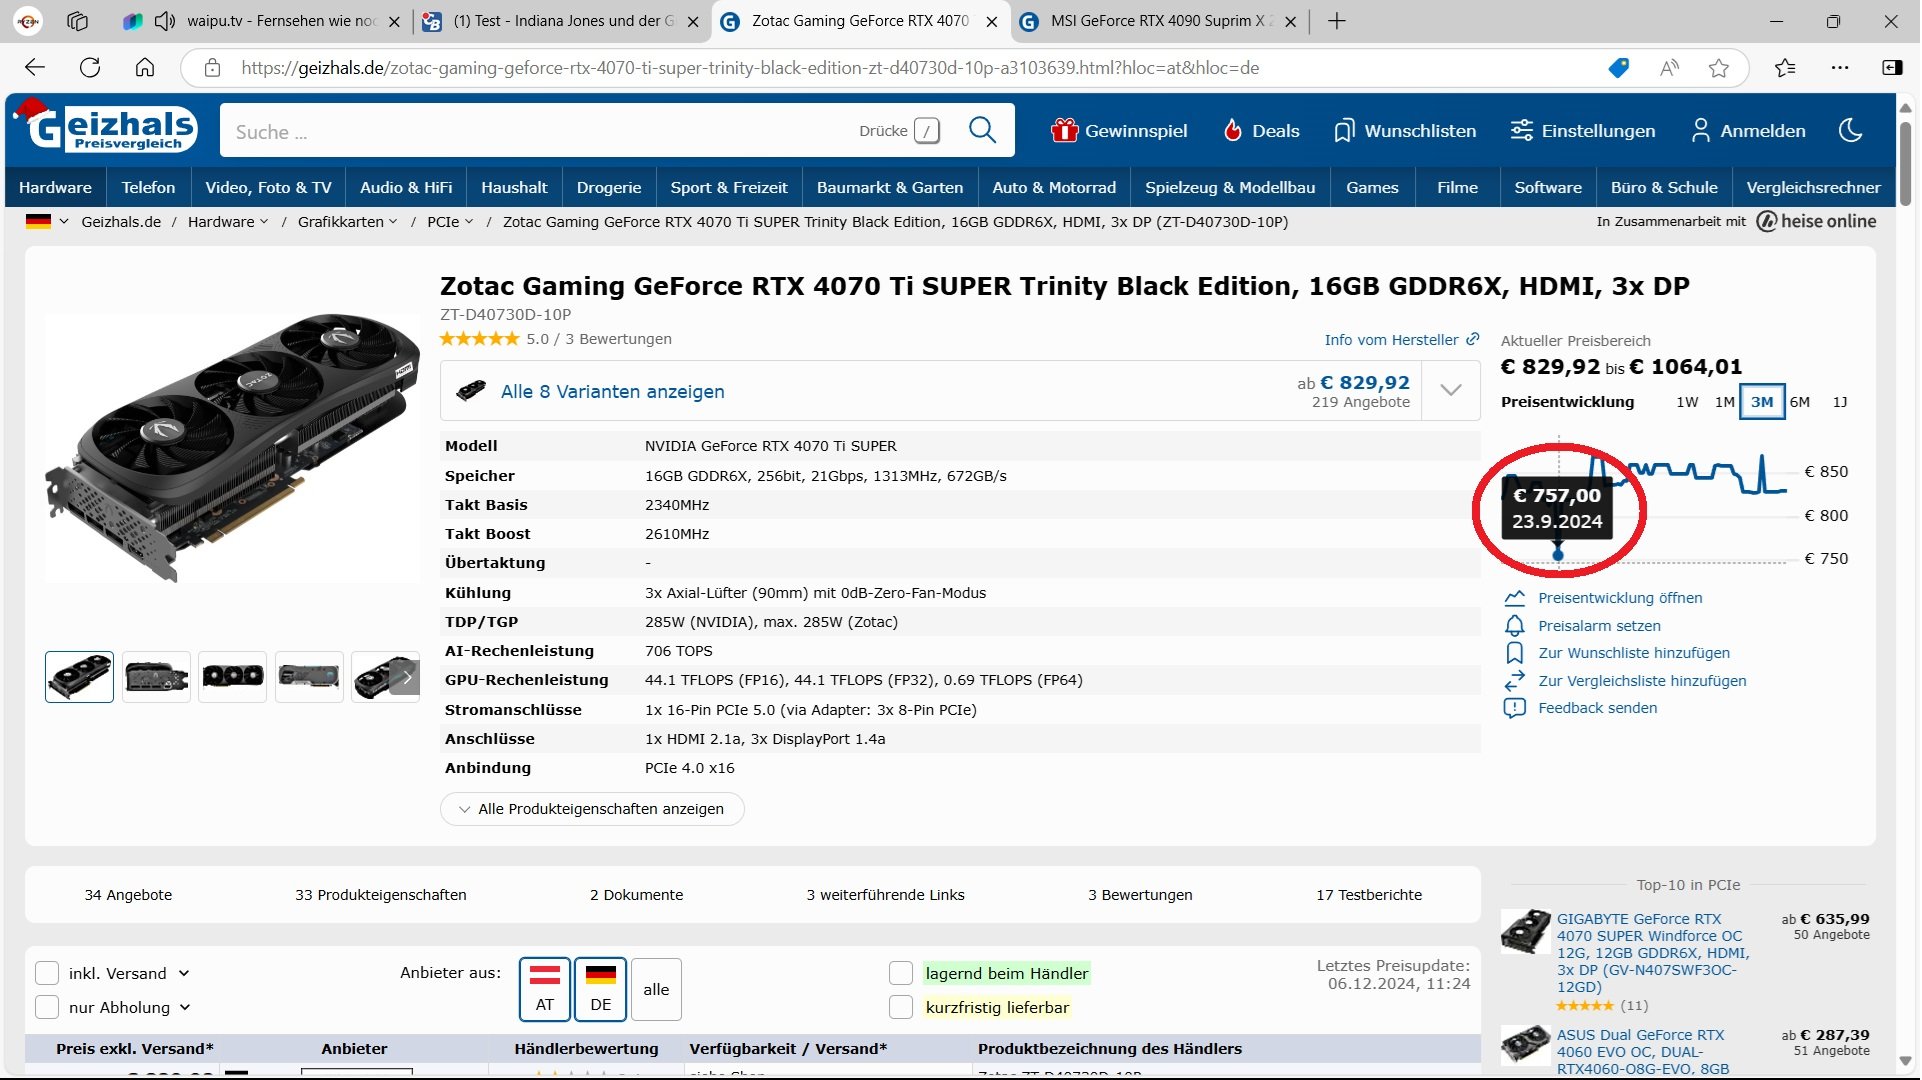Click the search magnifier icon
The width and height of the screenshot is (1922, 1080).
click(x=982, y=131)
